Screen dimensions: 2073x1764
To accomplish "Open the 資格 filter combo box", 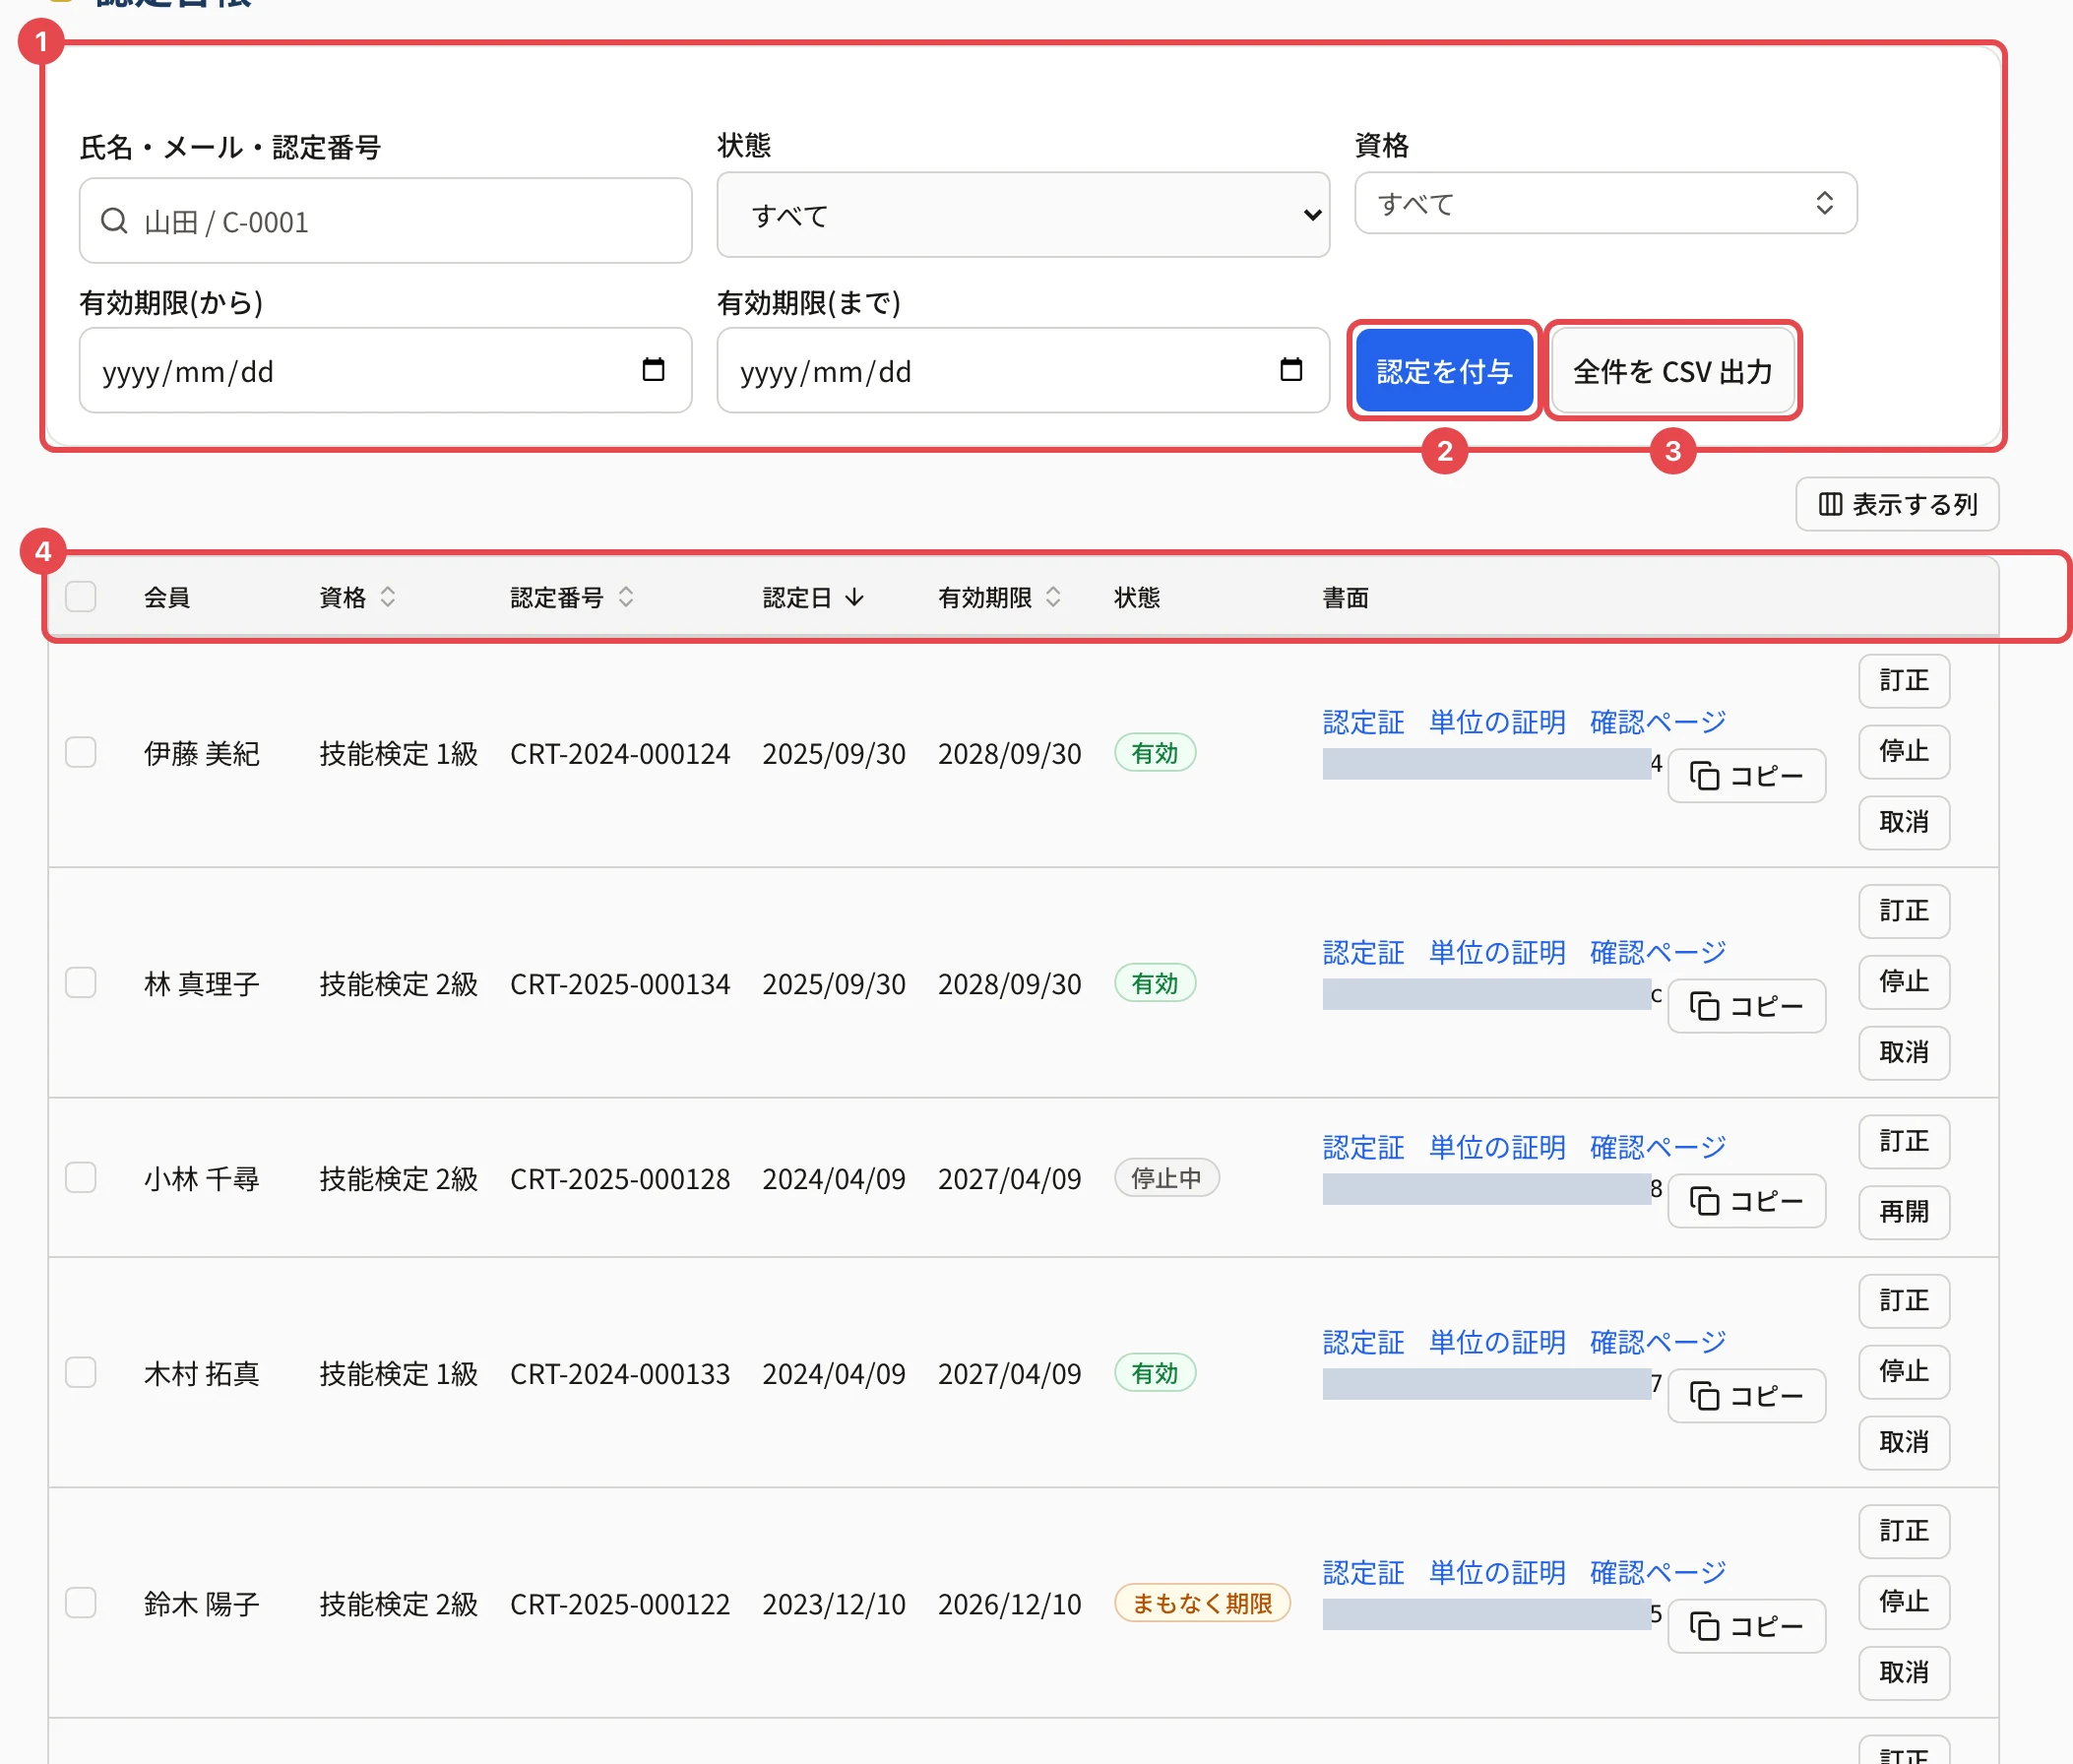I will tap(1606, 203).
